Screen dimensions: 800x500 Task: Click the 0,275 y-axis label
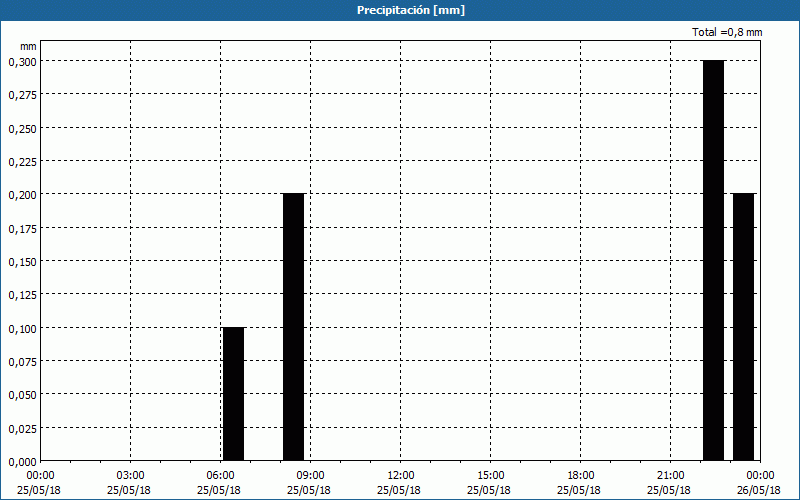tap(22, 95)
